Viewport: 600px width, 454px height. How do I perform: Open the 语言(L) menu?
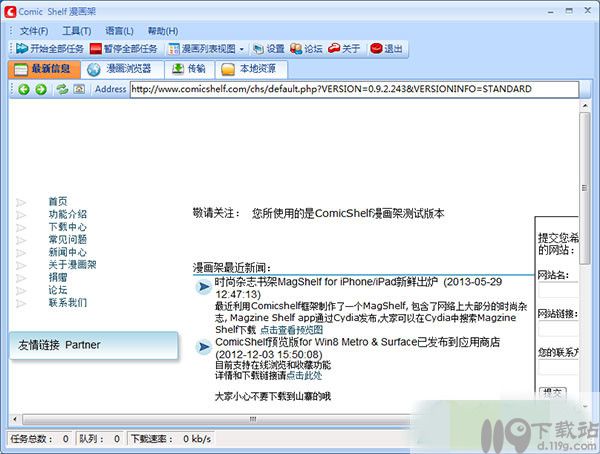point(119,31)
